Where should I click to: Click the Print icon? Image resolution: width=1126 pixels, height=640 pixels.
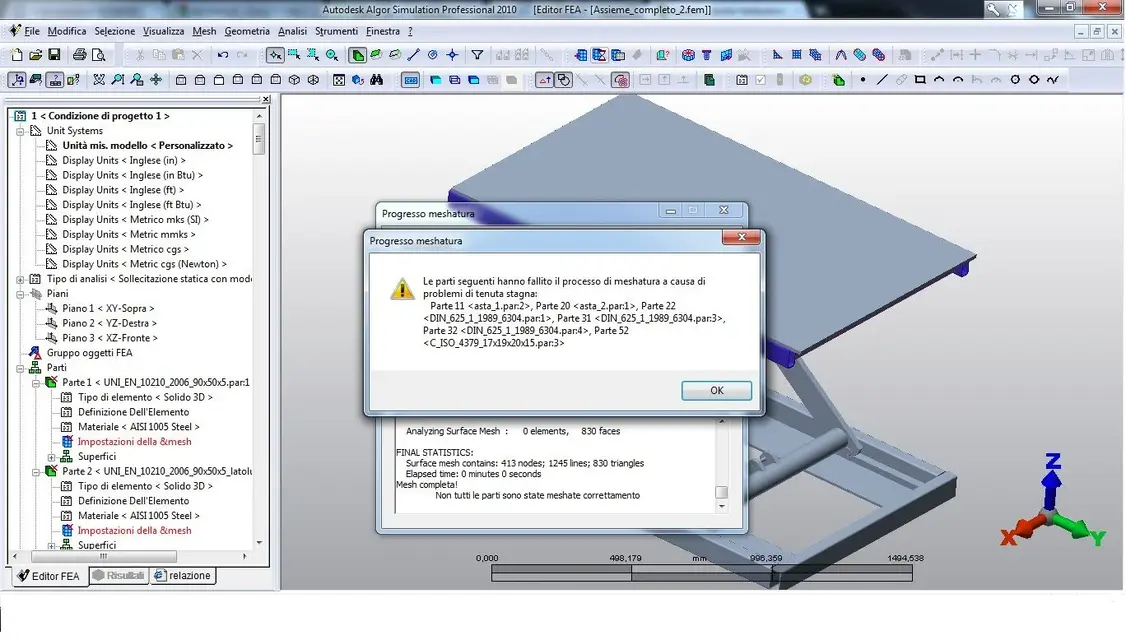coord(79,55)
